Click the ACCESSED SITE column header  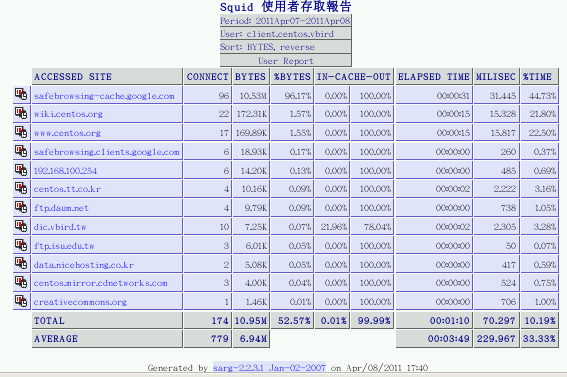(x=107, y=77)
